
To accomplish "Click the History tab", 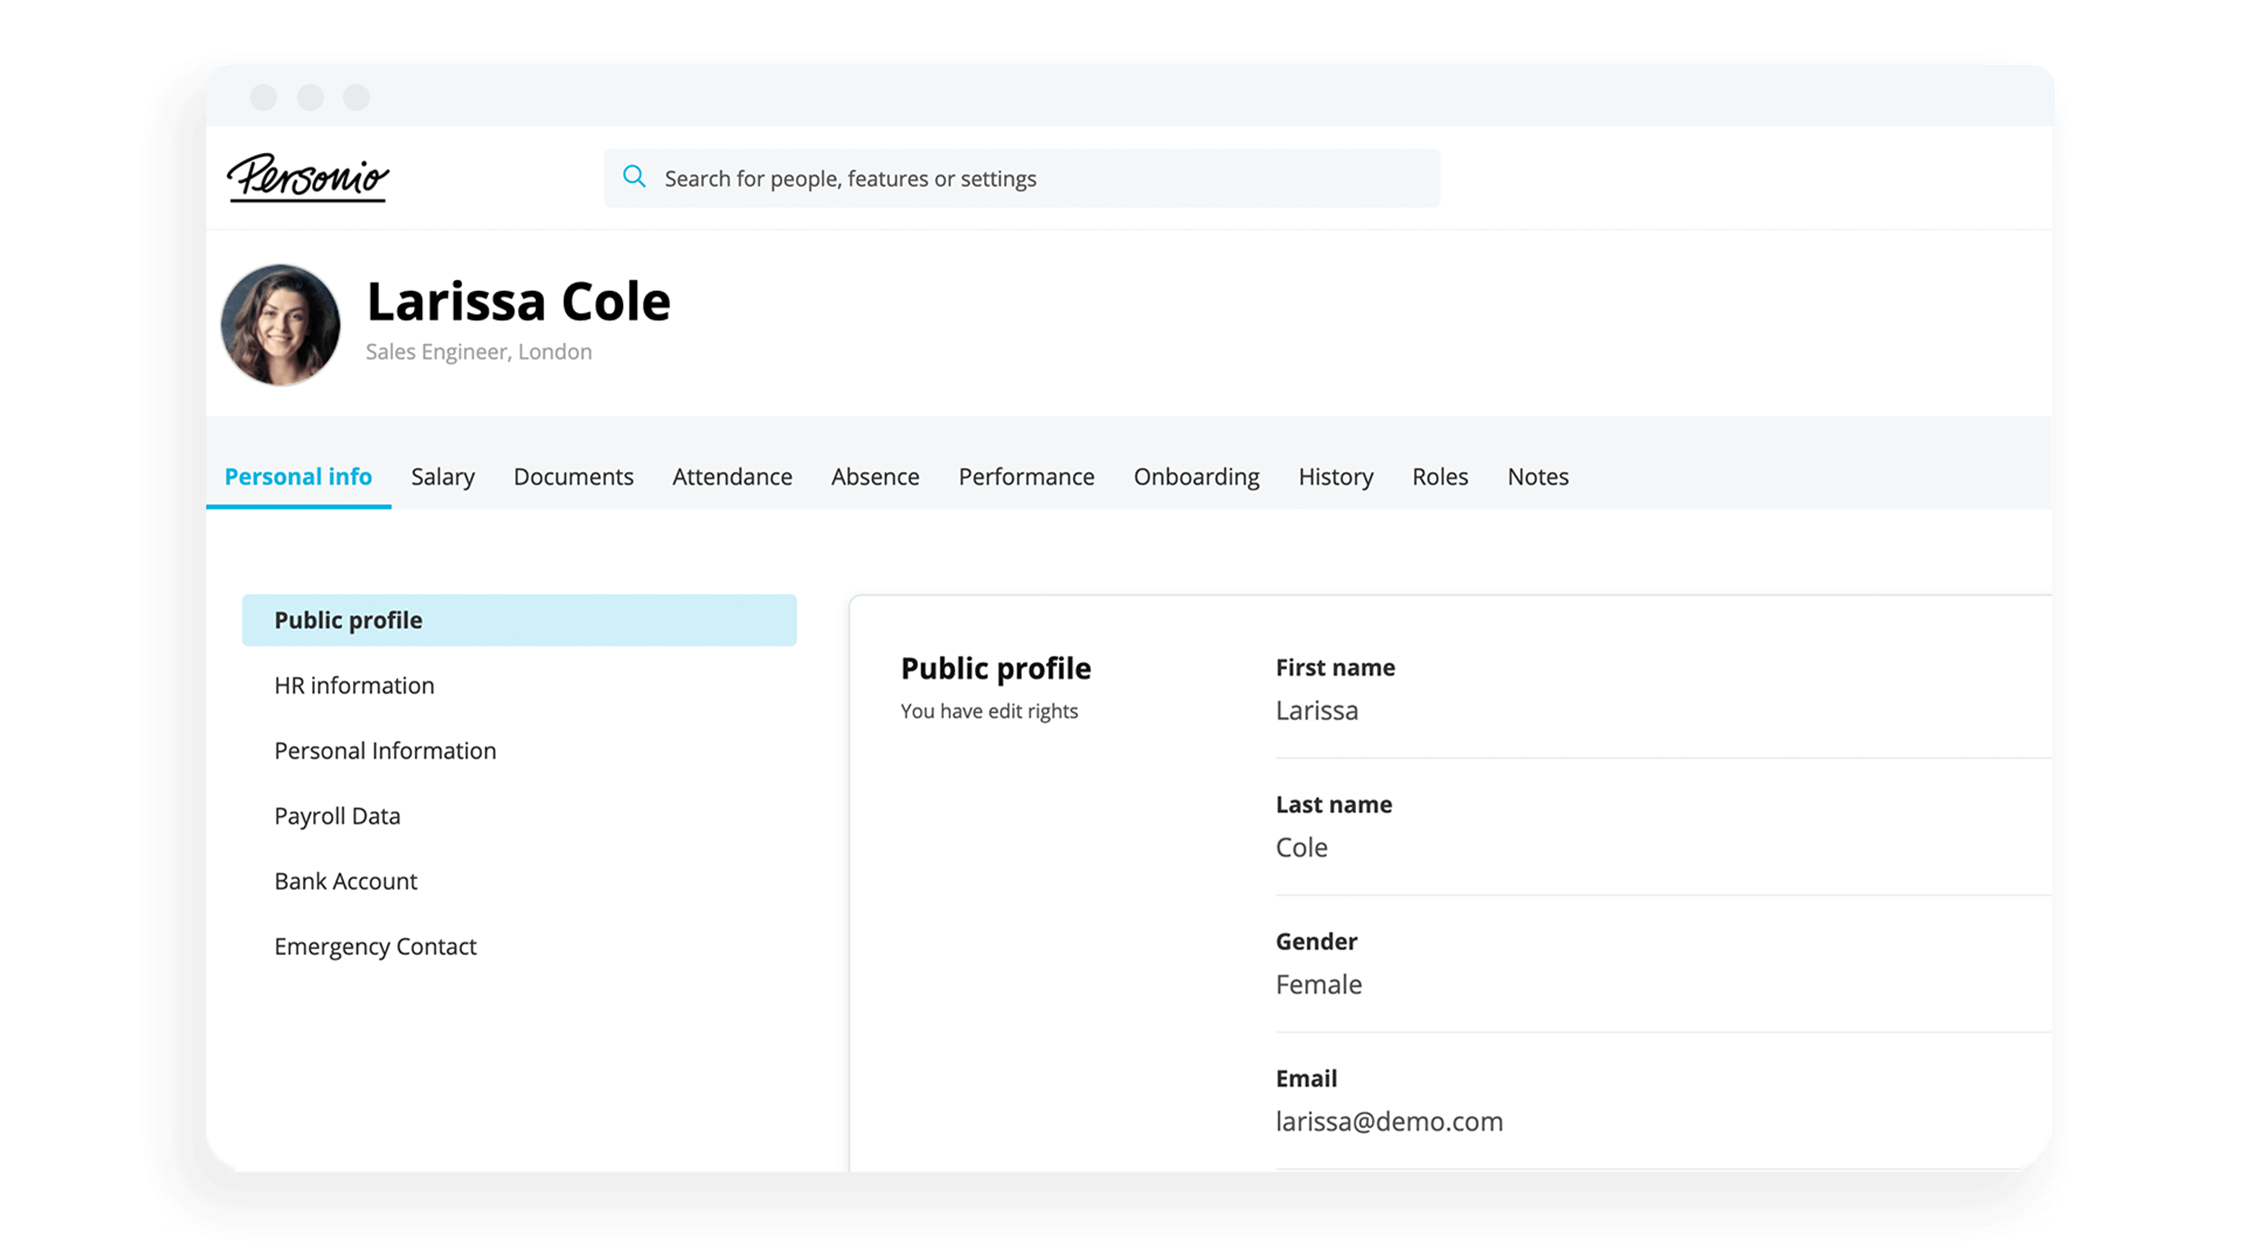I will tap(1334, 476).
